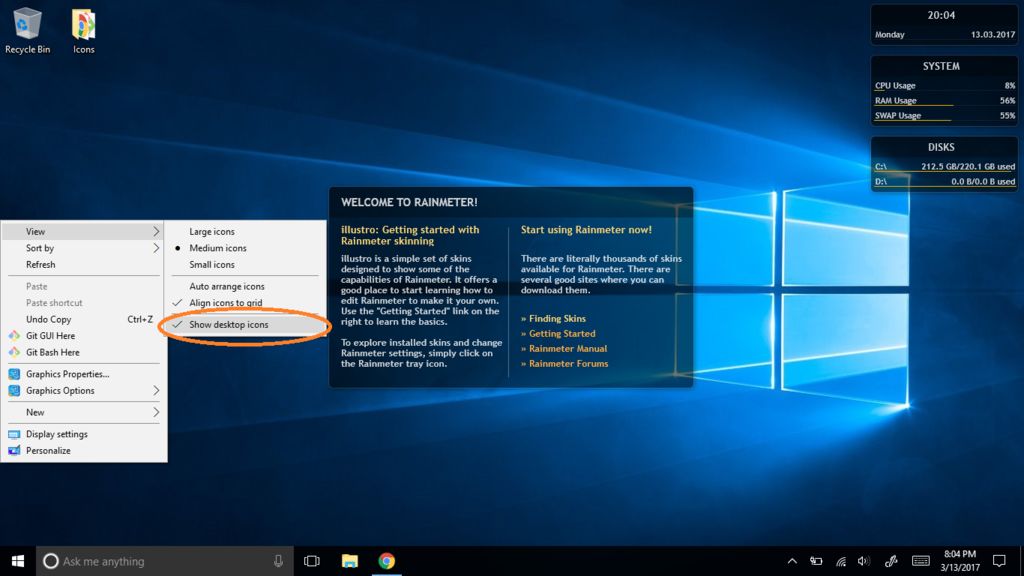Viewport: 1024px width, 576px height.
Task: Choose Refresh from the context menu
Action: (41, 265)
